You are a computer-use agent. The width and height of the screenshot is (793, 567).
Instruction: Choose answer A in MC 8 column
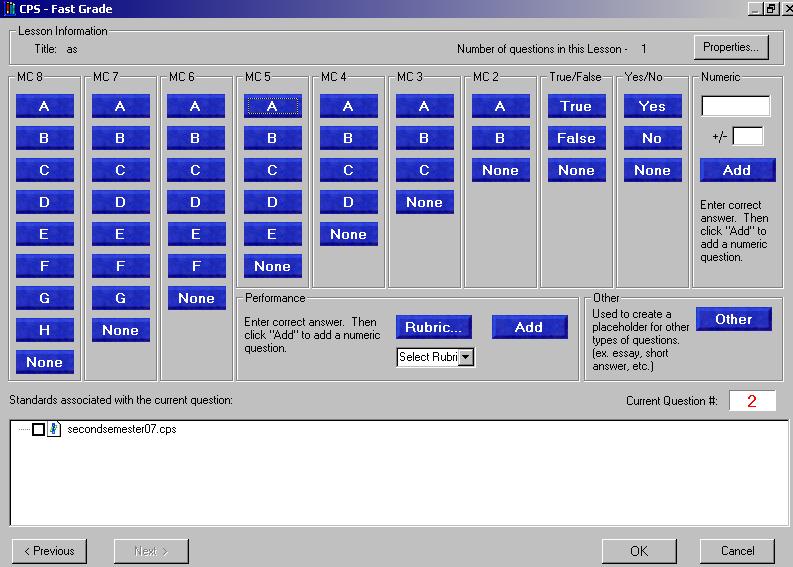click(45, 106)
